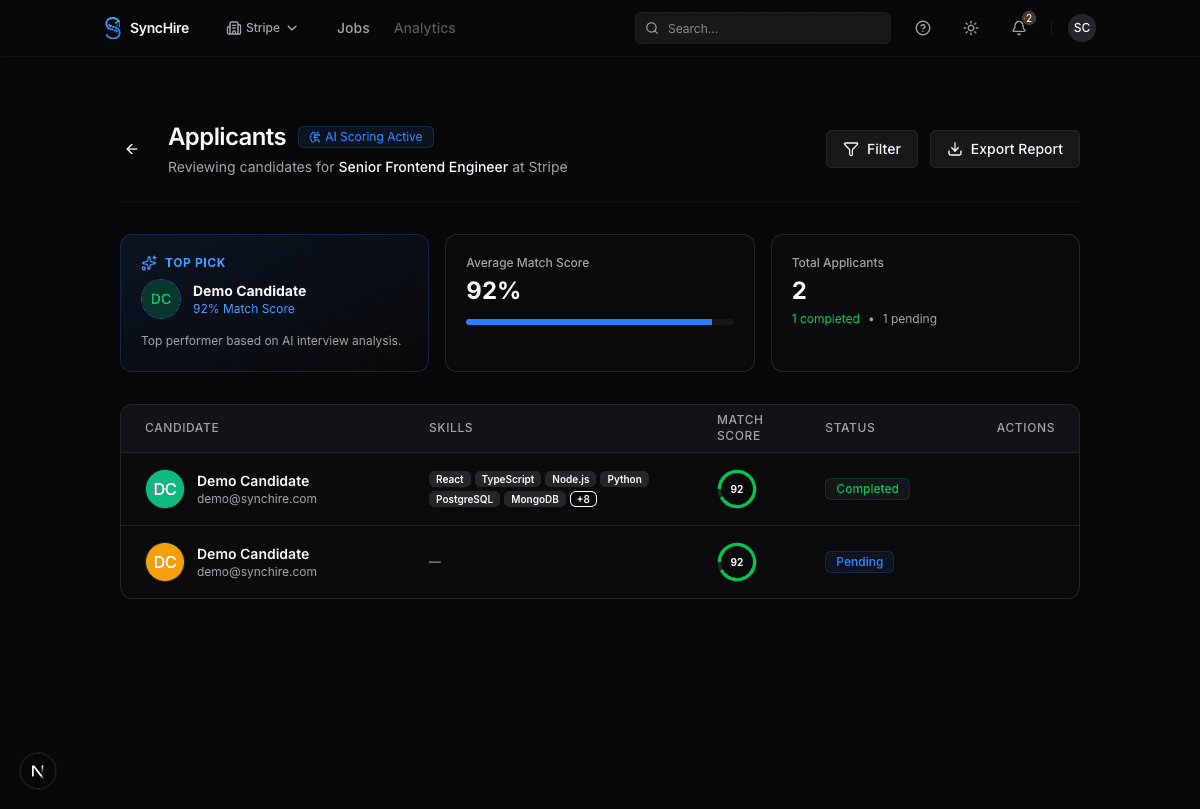Select the 92% Match Score link in Top Pick
The image size is (1200, 809).
[244, 309]
